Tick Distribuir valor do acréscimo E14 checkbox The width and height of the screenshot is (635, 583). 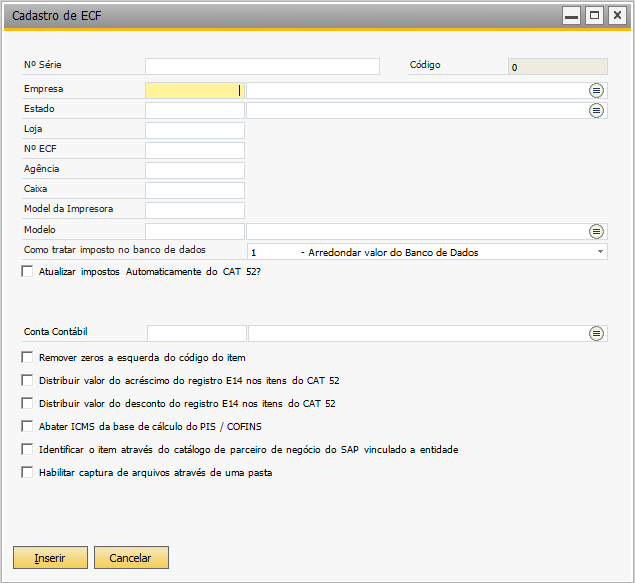point(27,380)
